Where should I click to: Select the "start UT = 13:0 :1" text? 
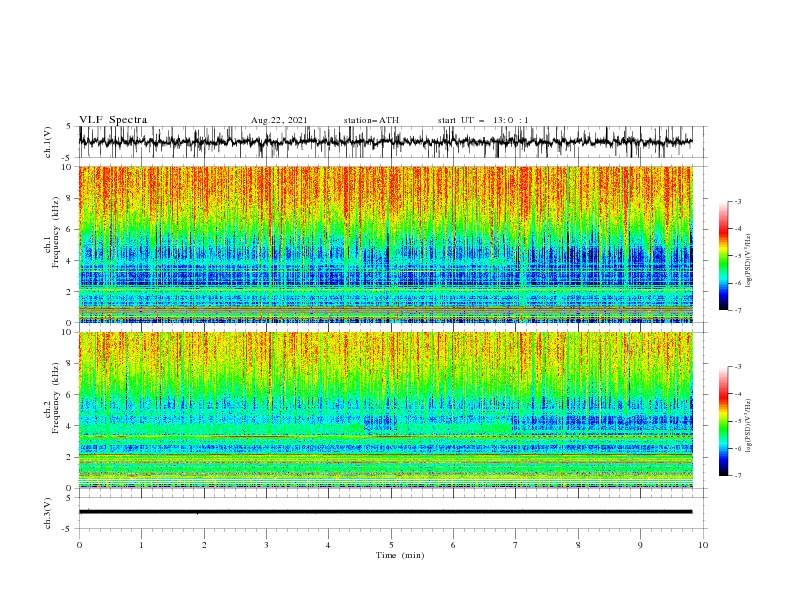click(x=483, y=120)
